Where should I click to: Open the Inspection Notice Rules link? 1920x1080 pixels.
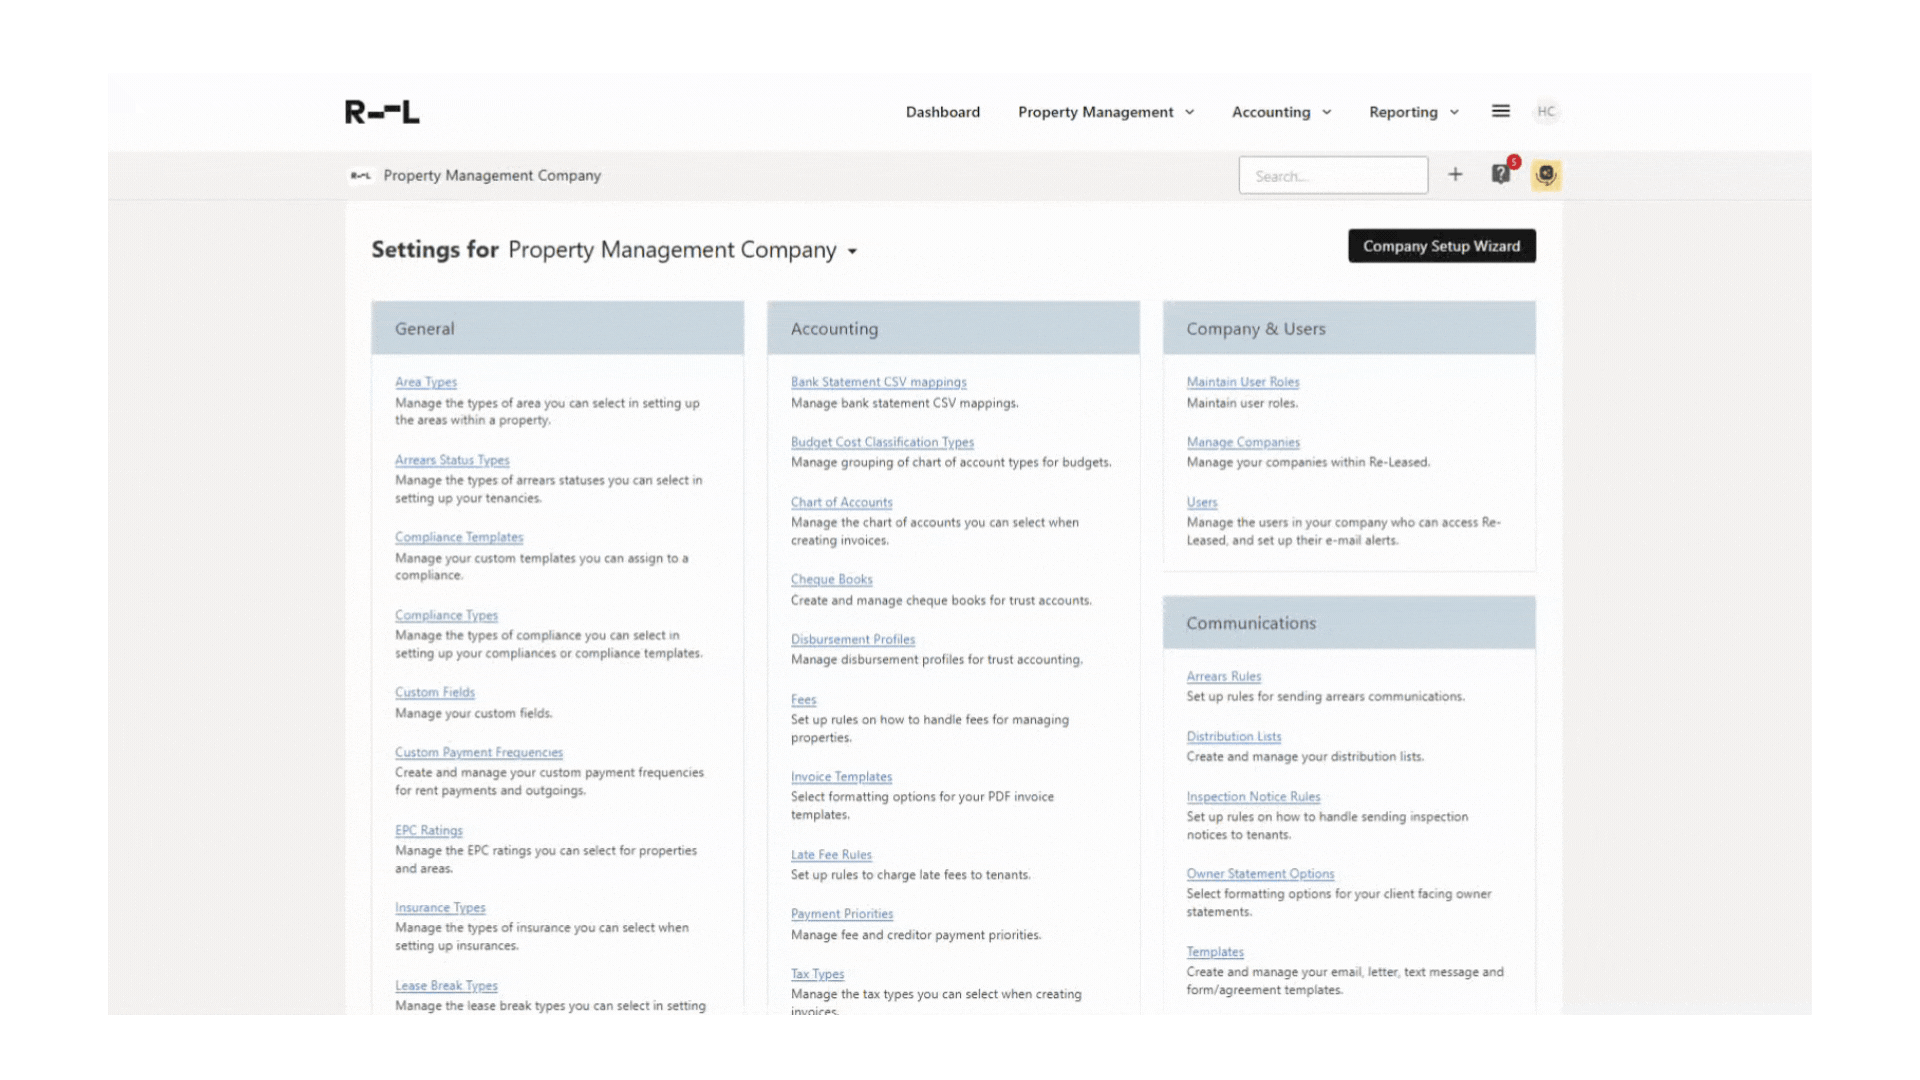[1253, 797]
